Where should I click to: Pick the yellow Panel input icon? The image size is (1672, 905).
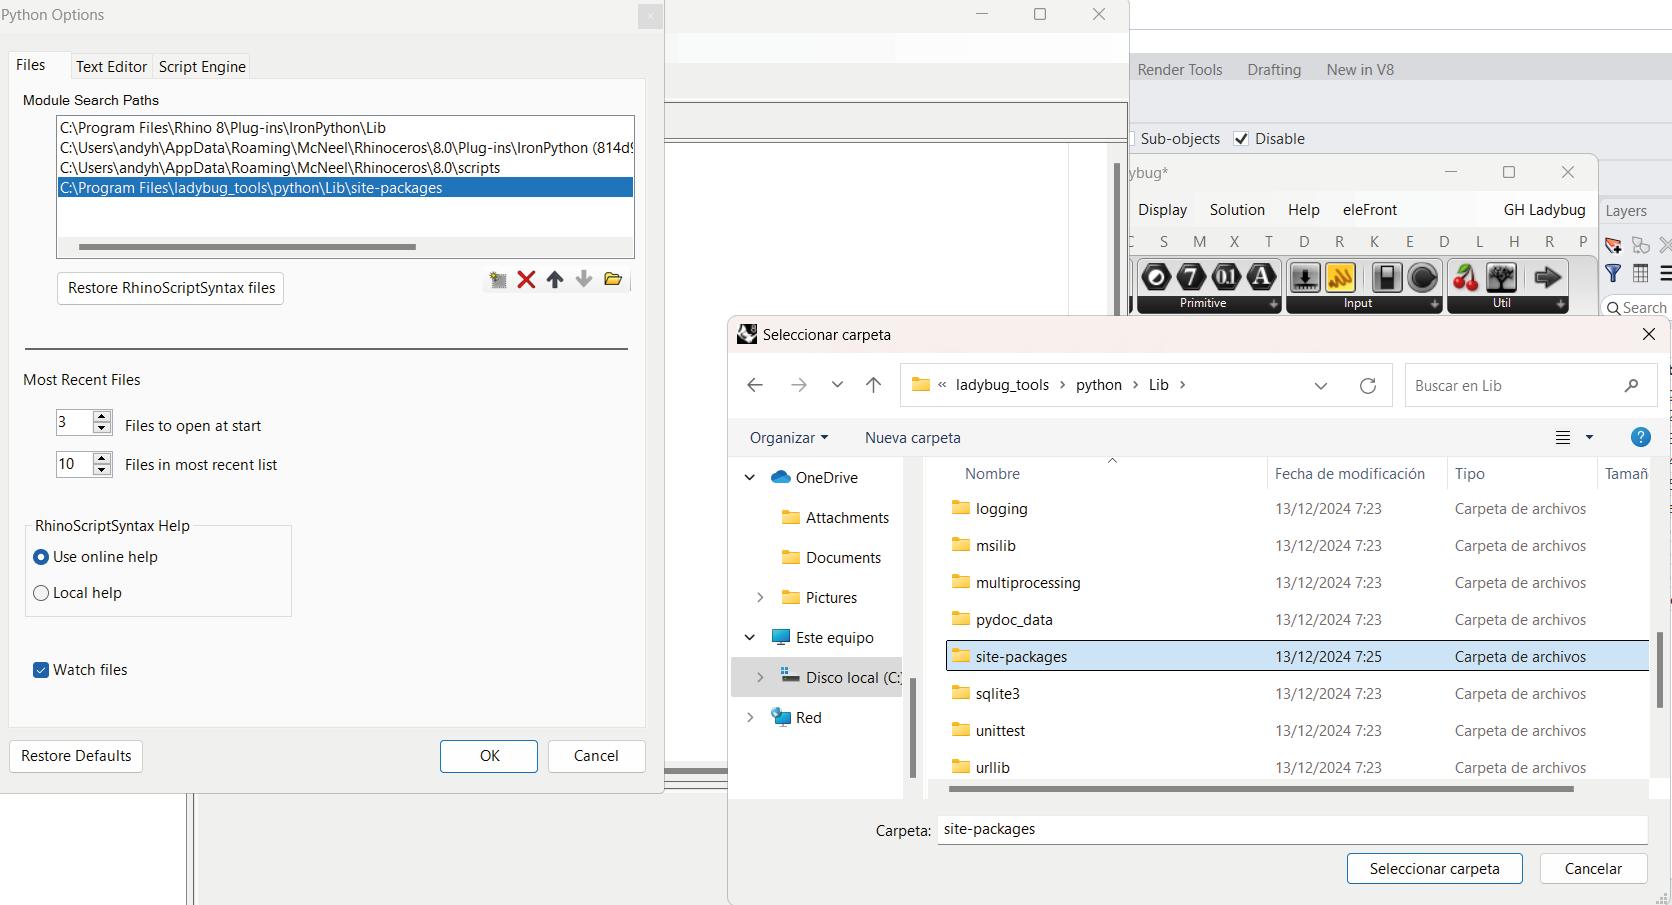(x=1340, y=277)
